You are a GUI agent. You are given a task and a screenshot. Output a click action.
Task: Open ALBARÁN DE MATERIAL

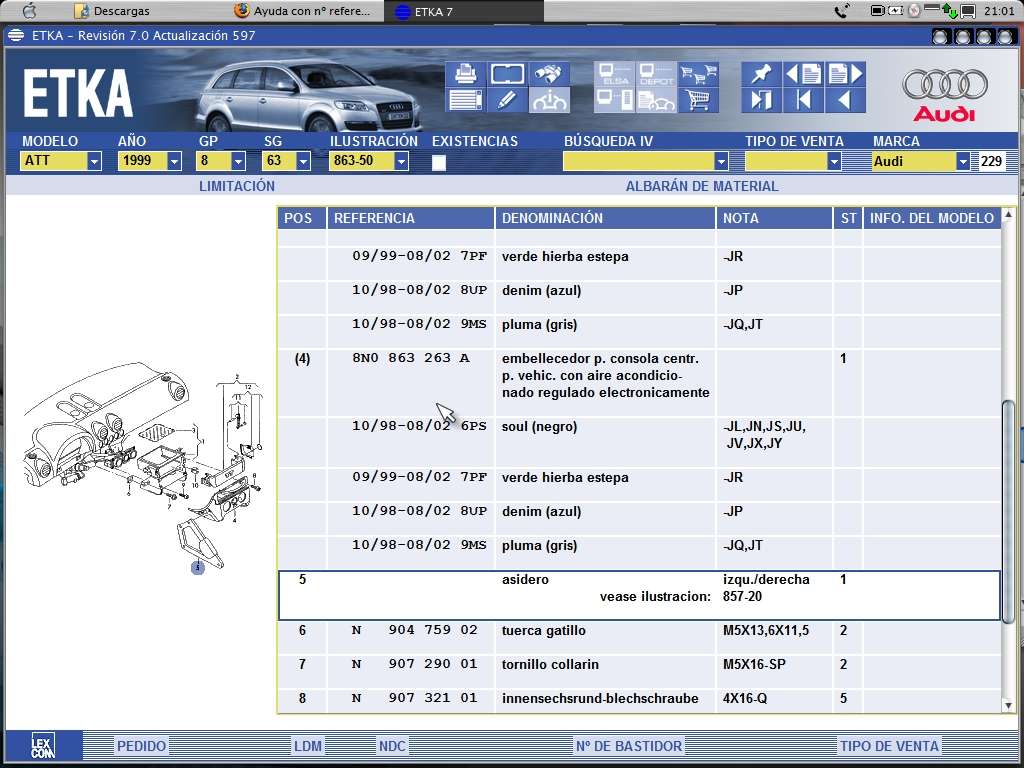(x=702, y=186)
